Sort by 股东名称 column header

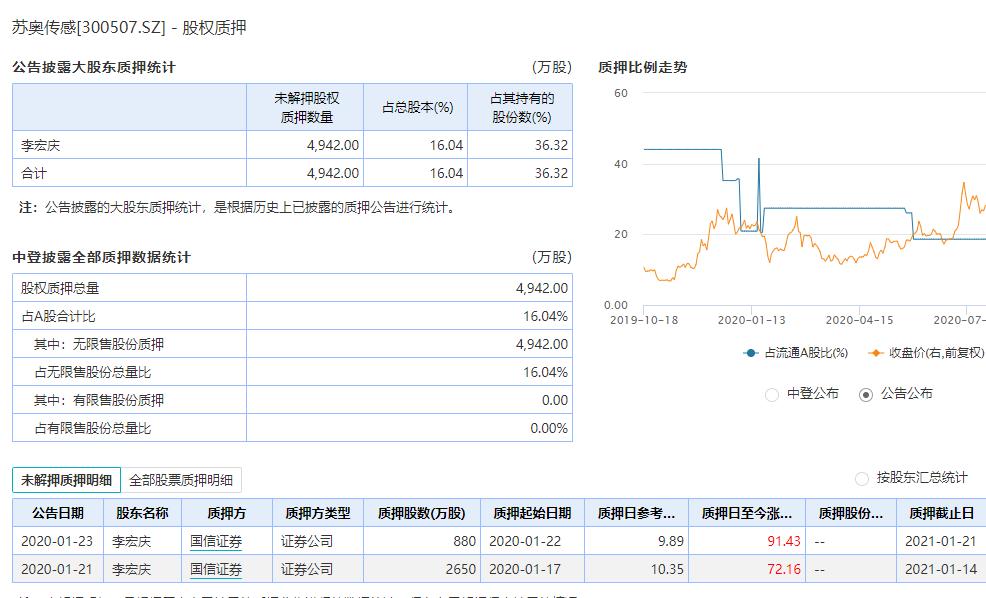tap(142, 513)
